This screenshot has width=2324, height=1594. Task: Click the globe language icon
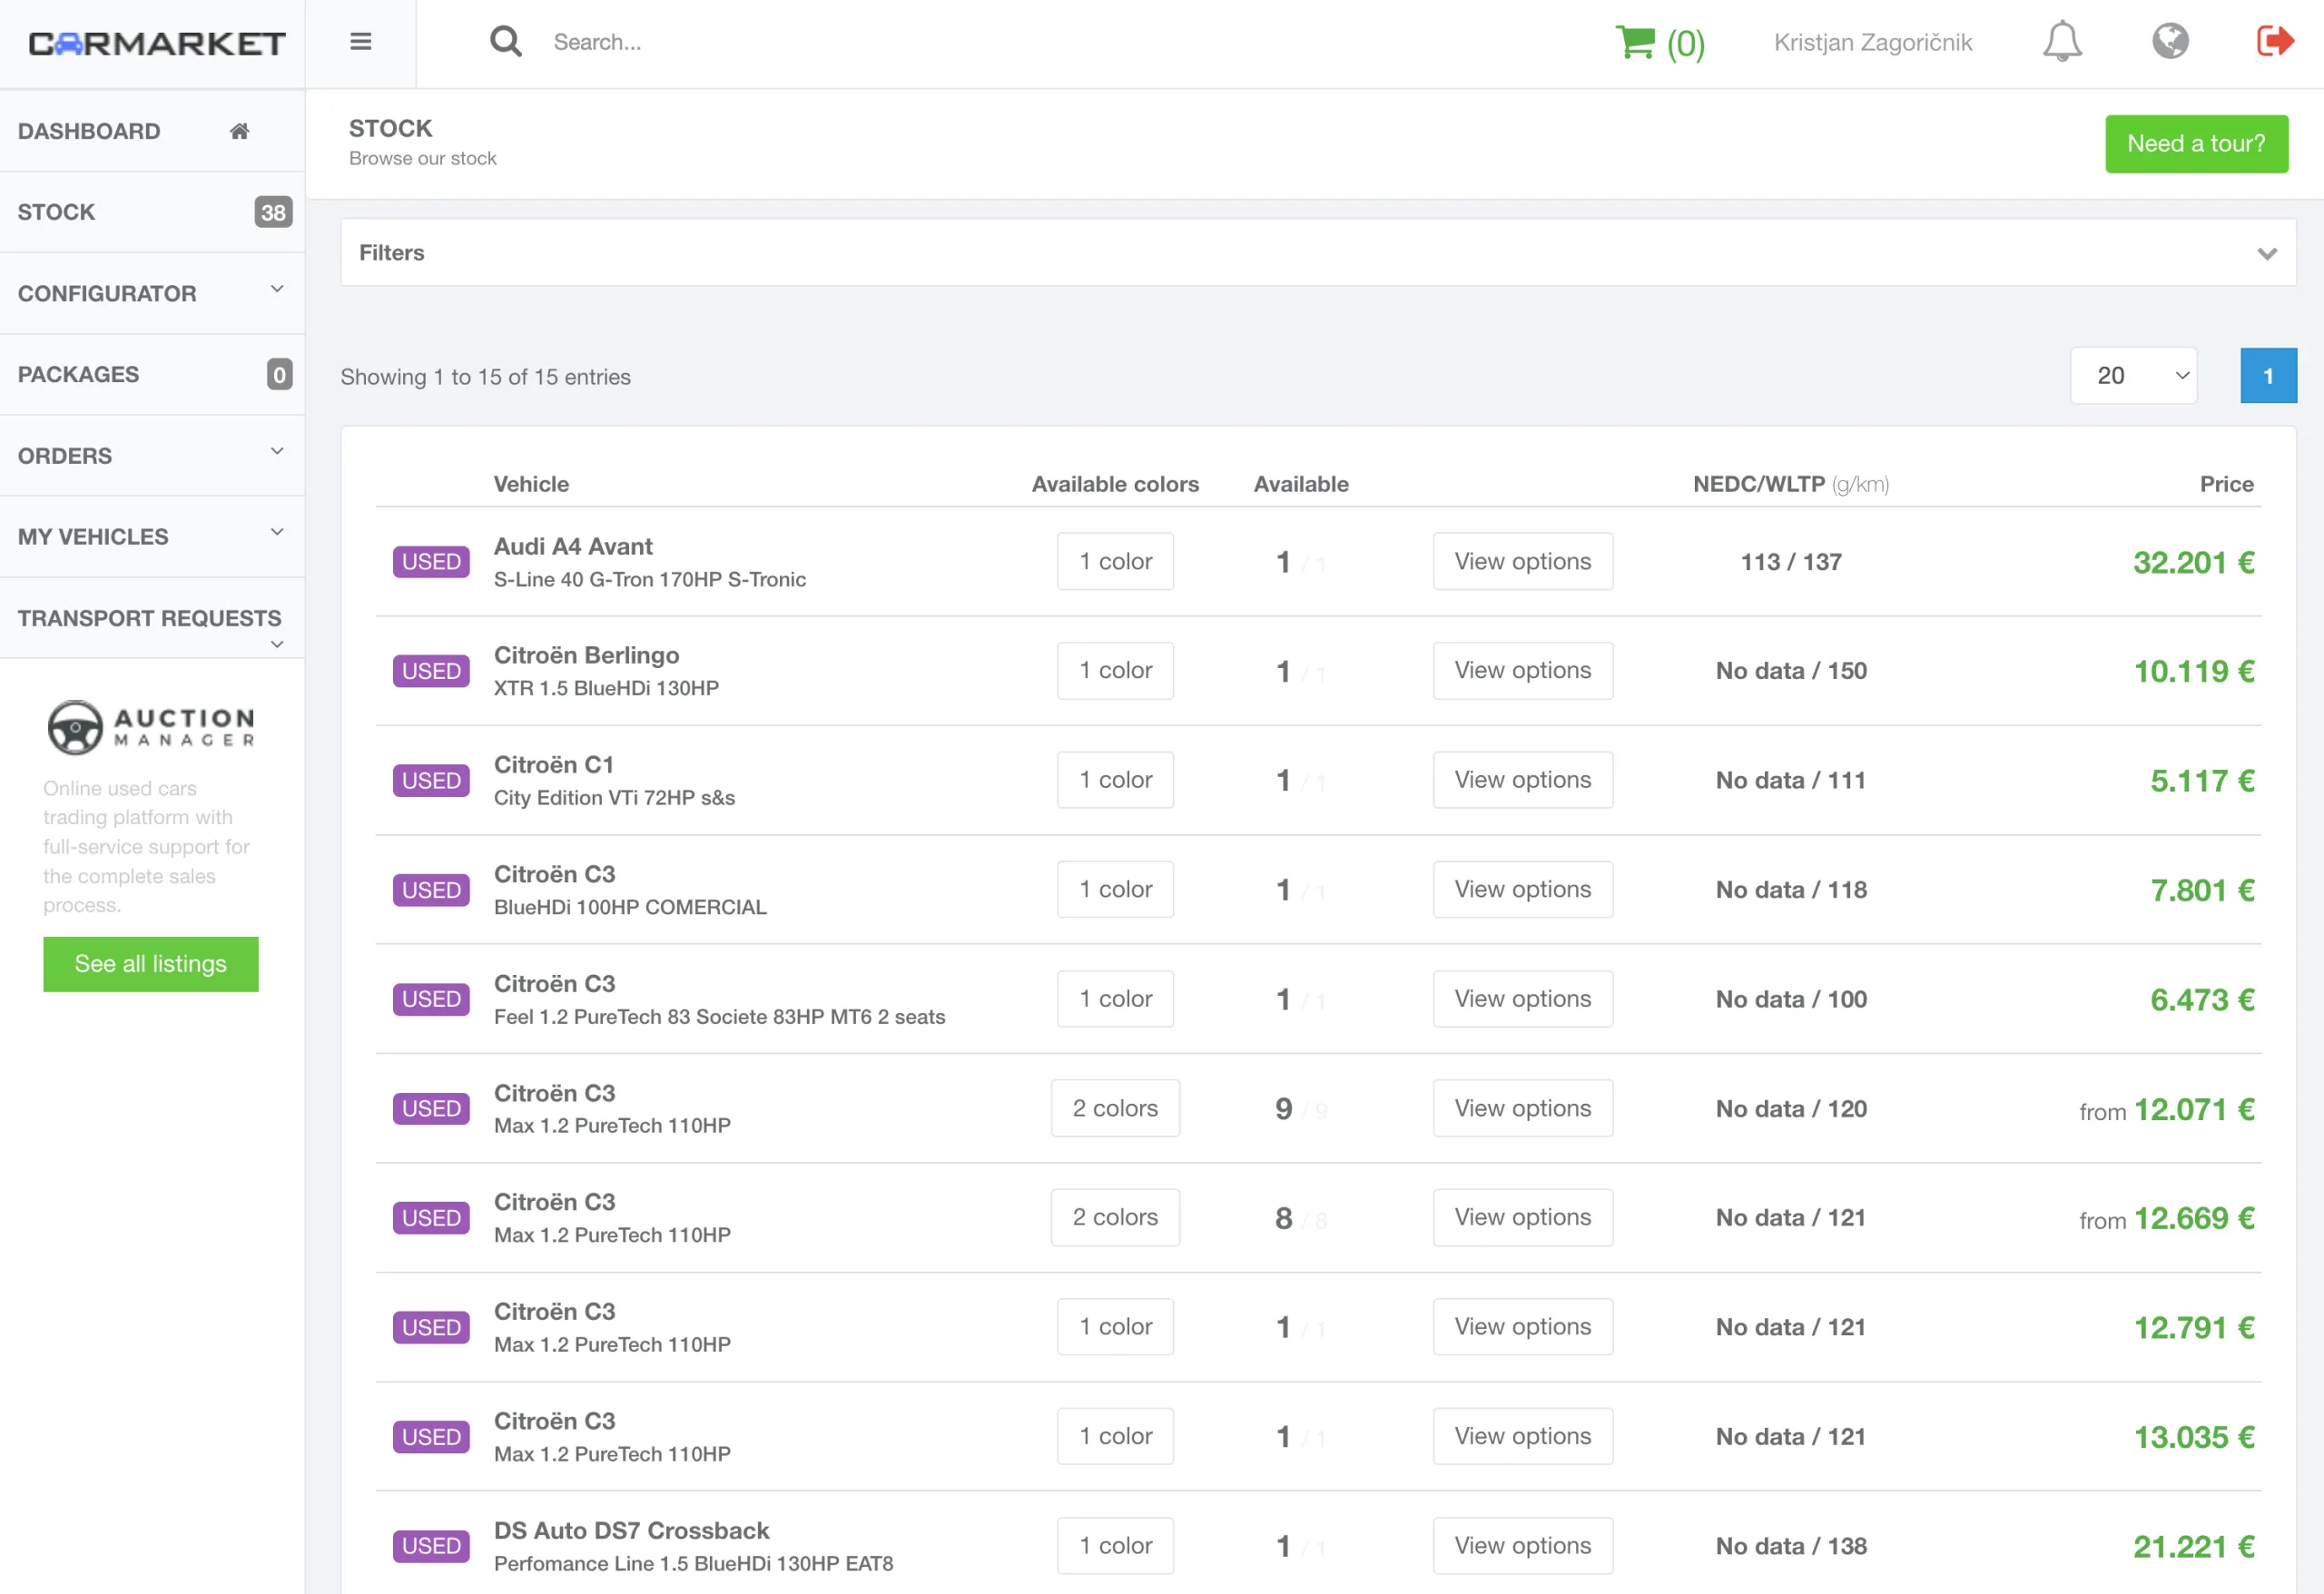click(x=2169, y=42)
